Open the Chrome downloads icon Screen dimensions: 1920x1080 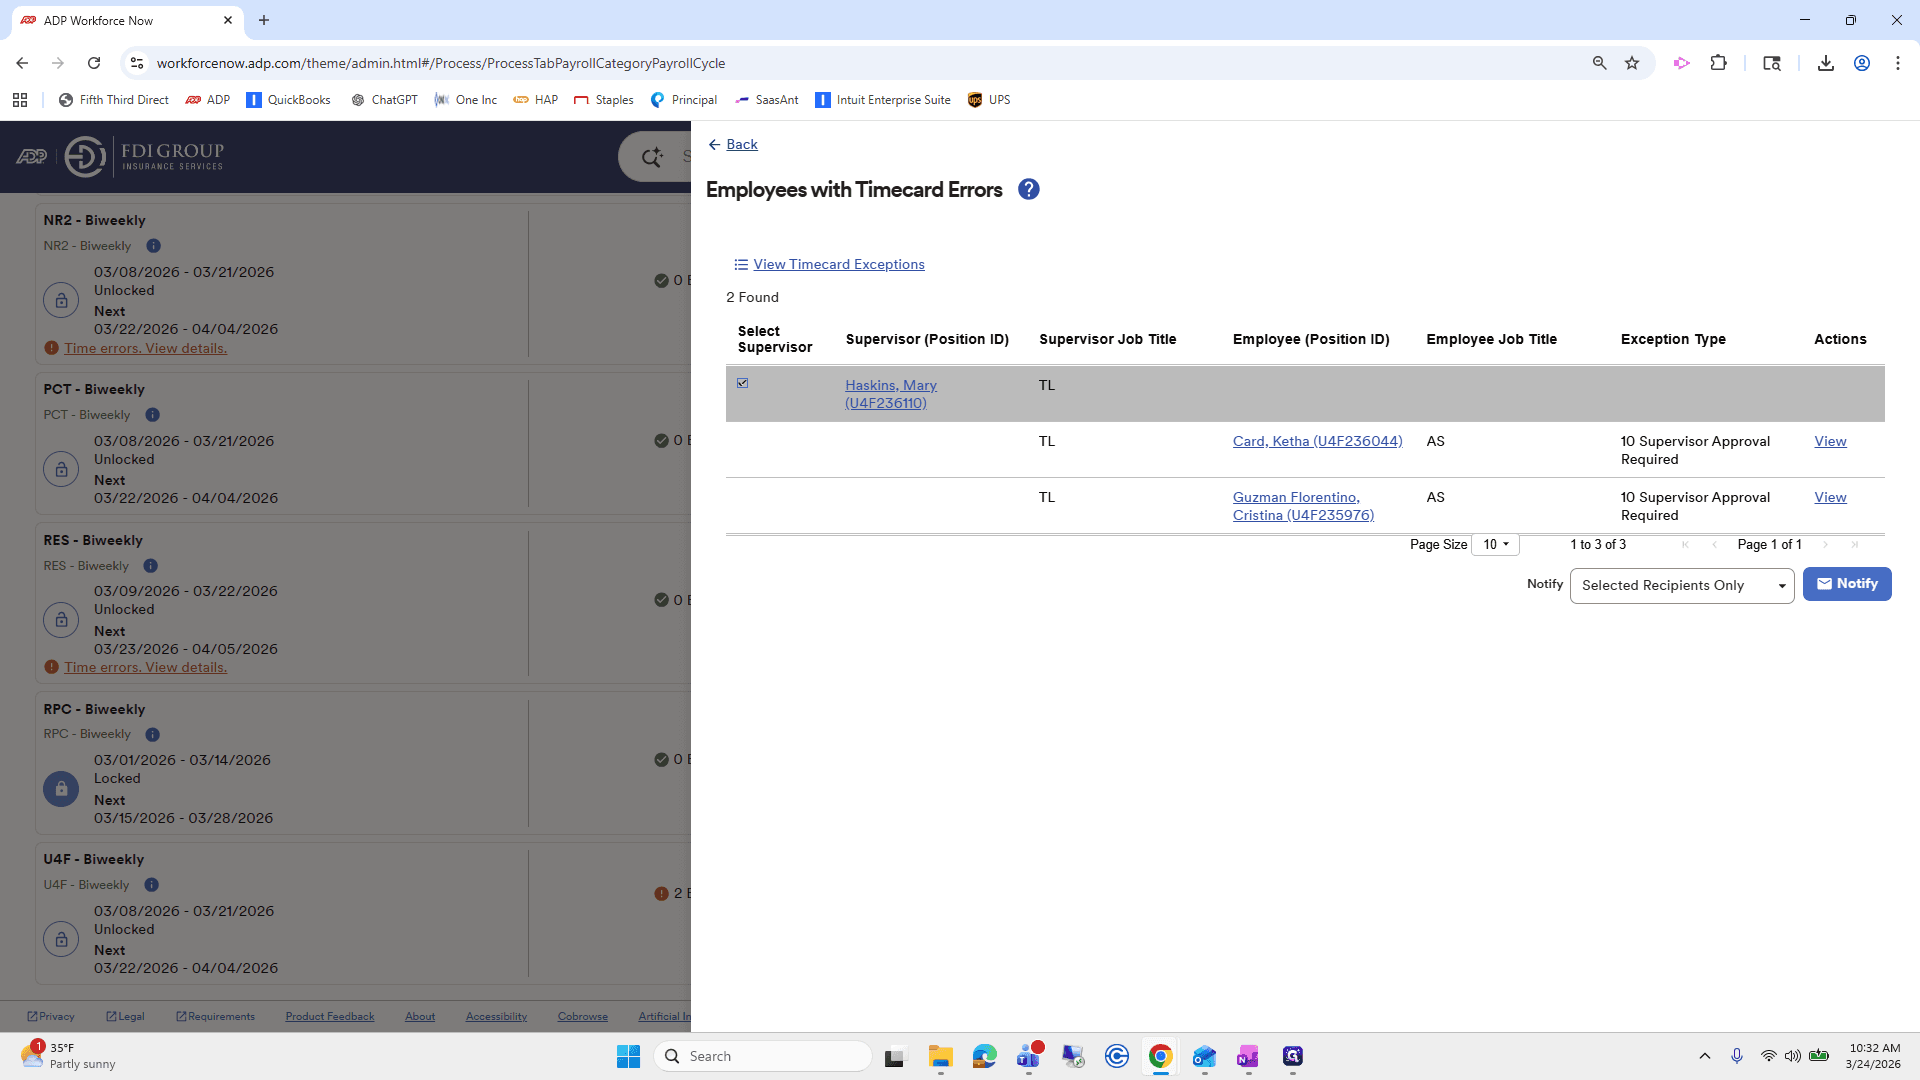coord(1825,63)
